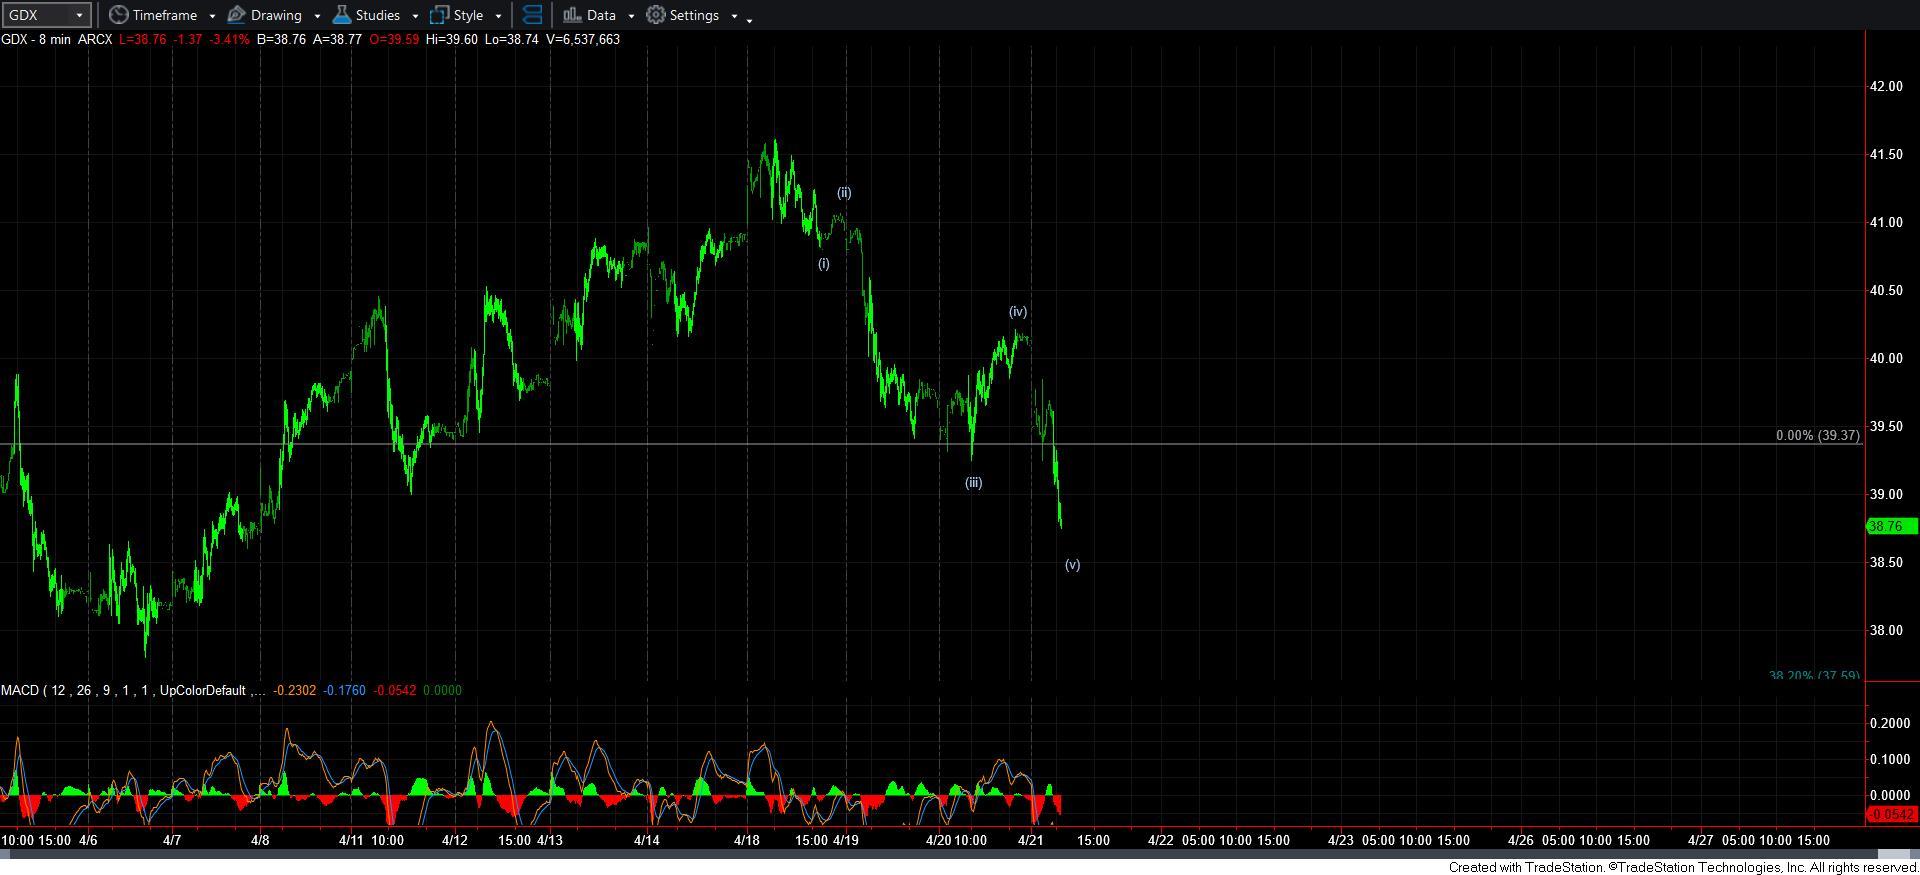
Task: Click the ask A=38.77 value
Action: click(337, 39)
